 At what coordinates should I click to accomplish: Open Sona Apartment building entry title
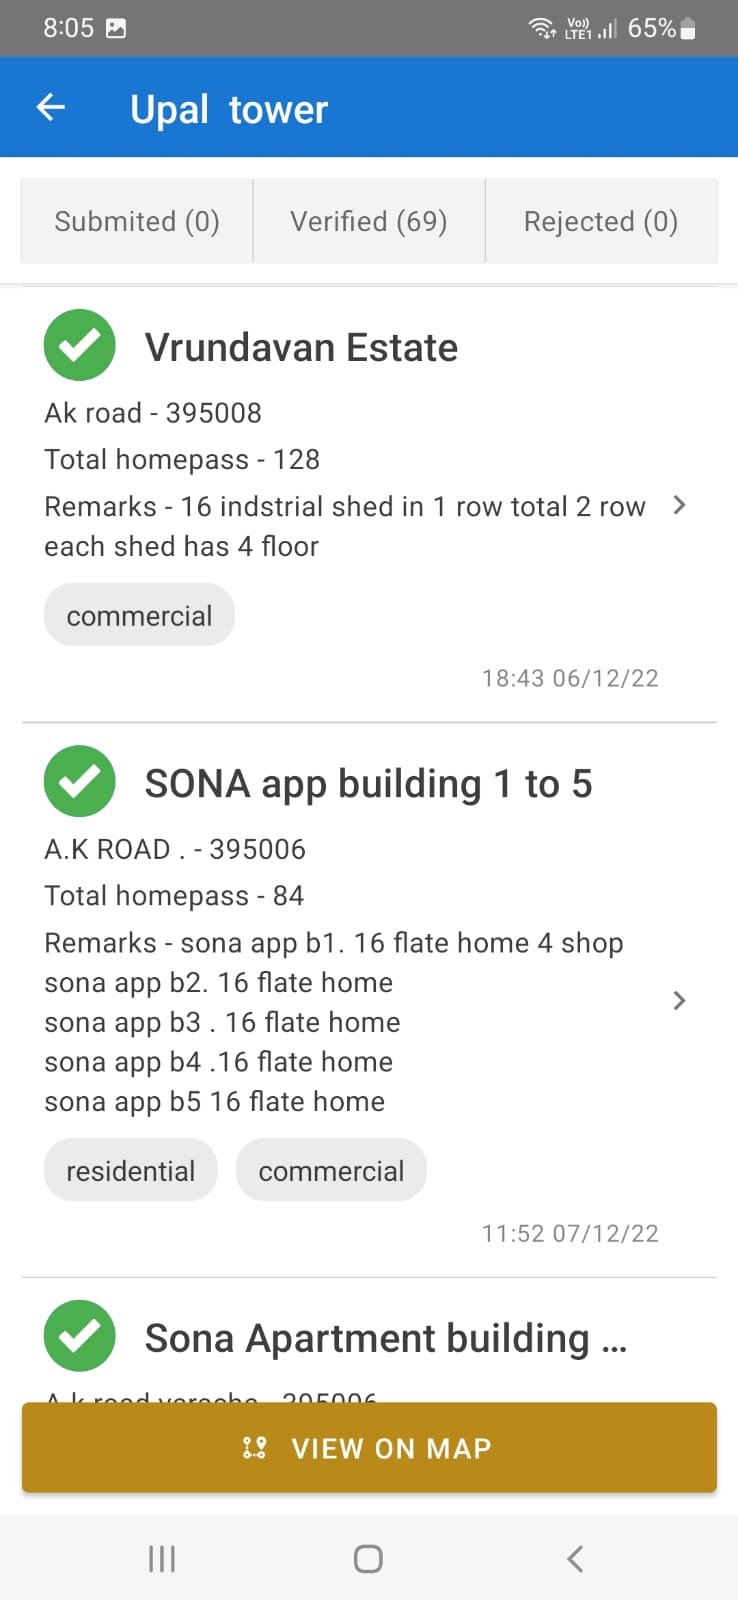pos(386,1338)
